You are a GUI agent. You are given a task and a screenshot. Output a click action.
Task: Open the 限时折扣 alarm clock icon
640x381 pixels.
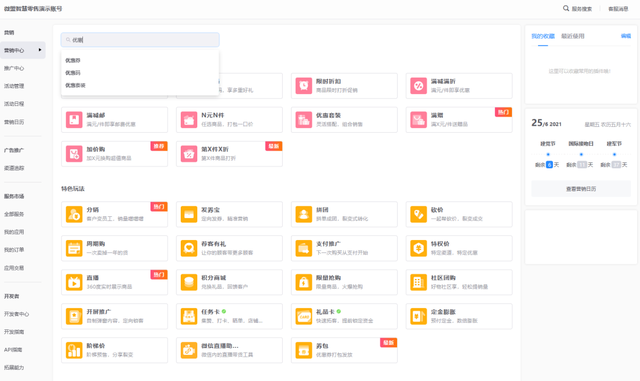[304, 86]
